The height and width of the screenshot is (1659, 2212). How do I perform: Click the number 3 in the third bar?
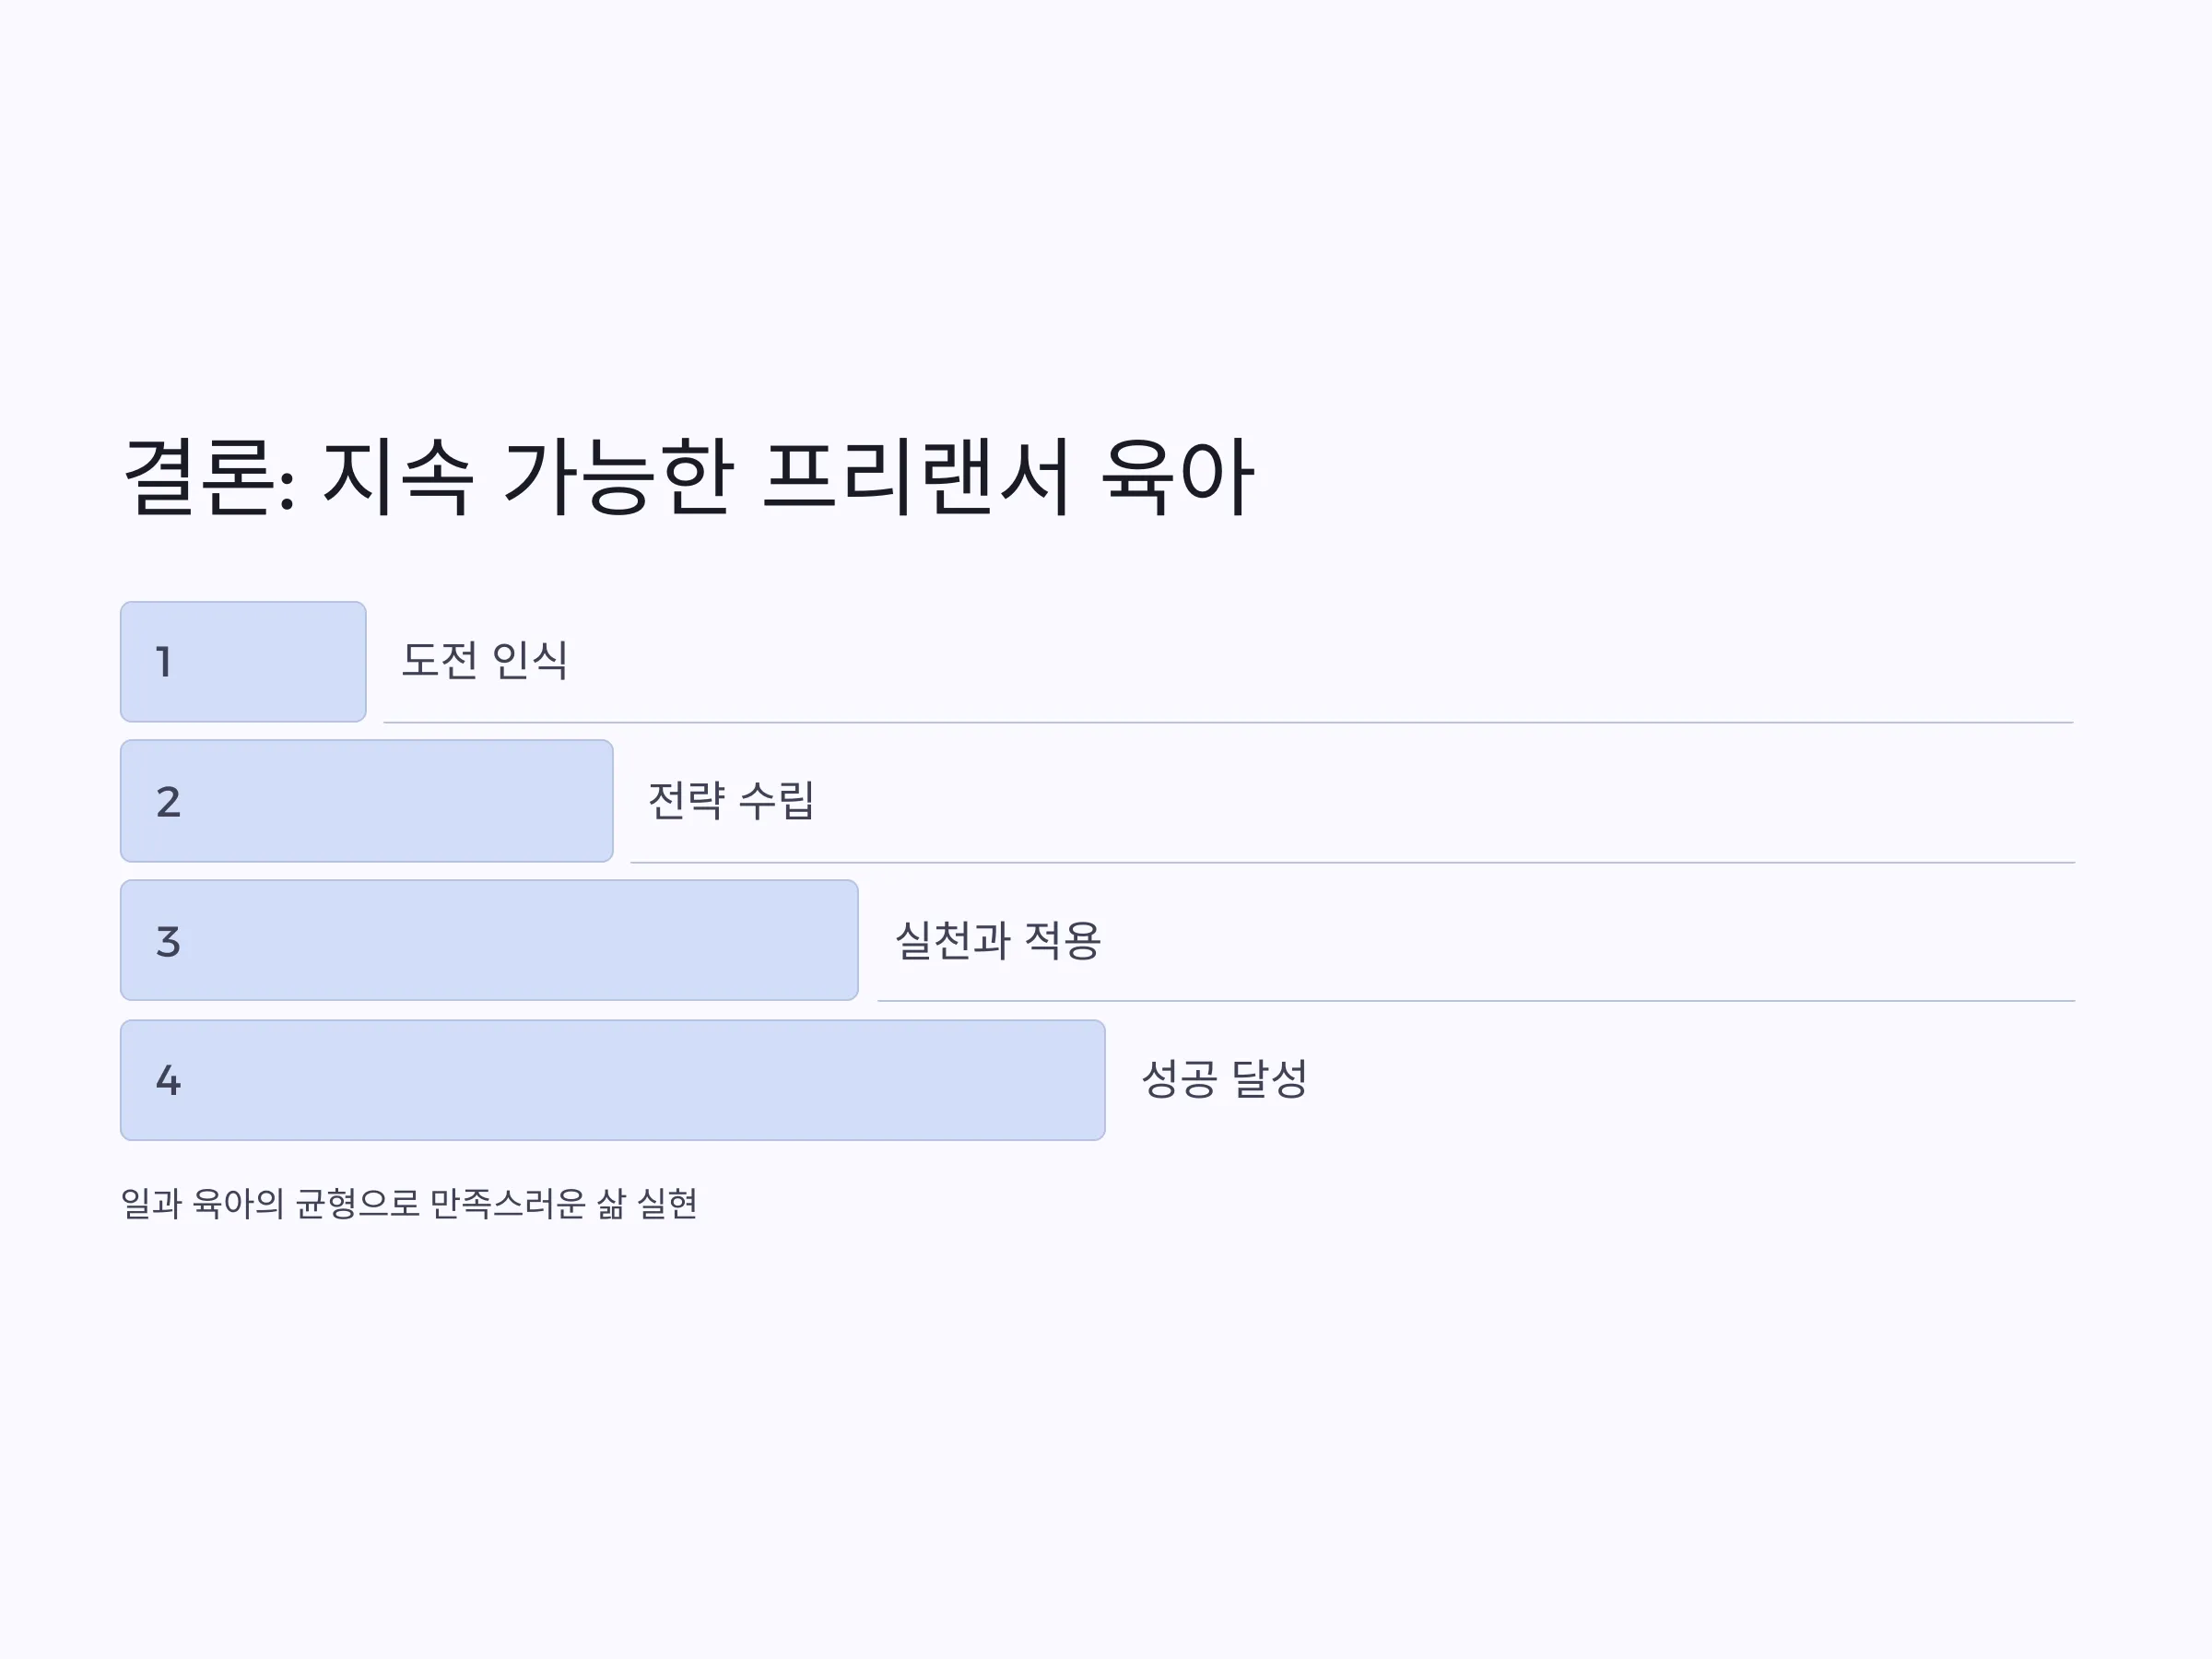168,942
